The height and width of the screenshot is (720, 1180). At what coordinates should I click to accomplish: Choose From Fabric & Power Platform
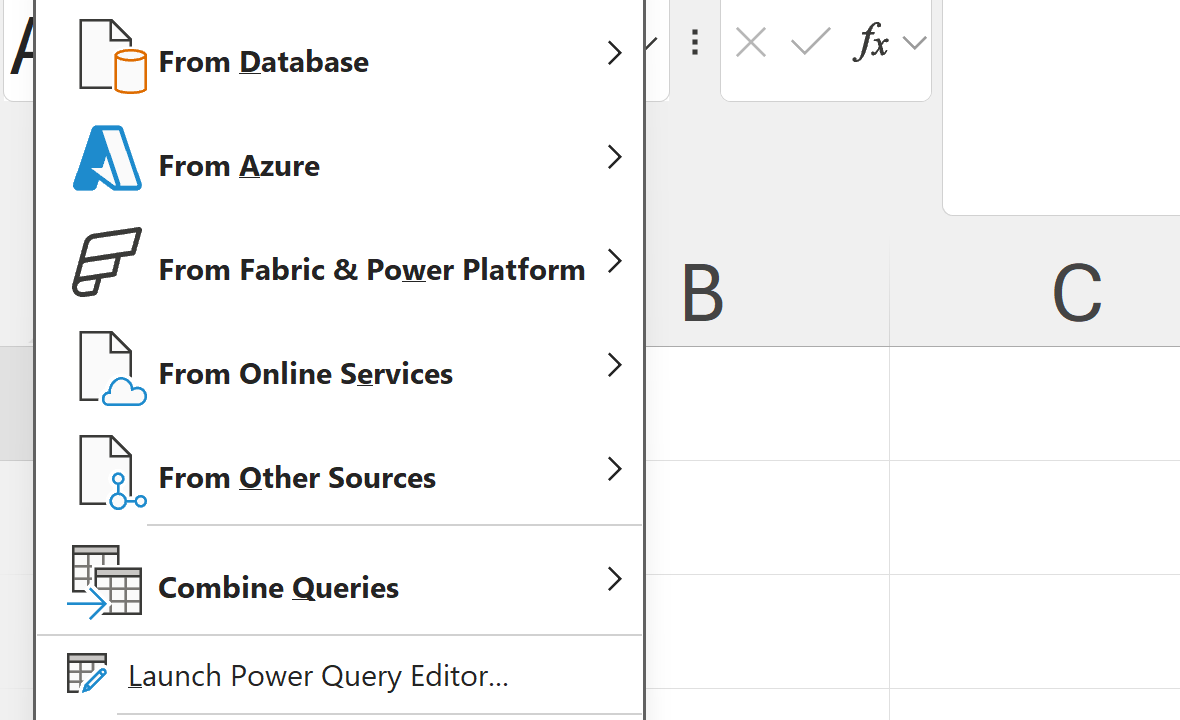(371, 270)
